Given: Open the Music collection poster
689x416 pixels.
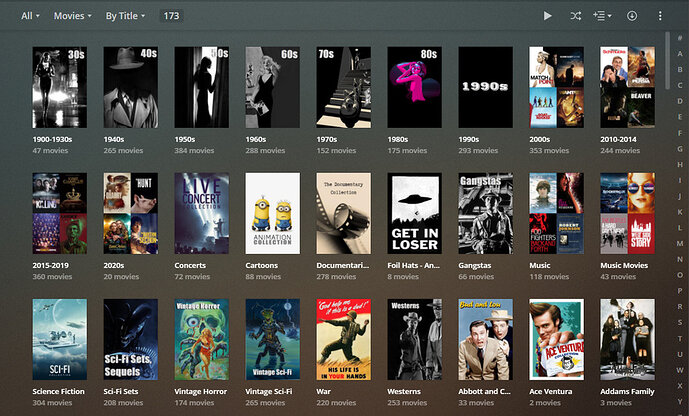Looking at the screenshot, I should pyautogui.click(x=556, y=213).
